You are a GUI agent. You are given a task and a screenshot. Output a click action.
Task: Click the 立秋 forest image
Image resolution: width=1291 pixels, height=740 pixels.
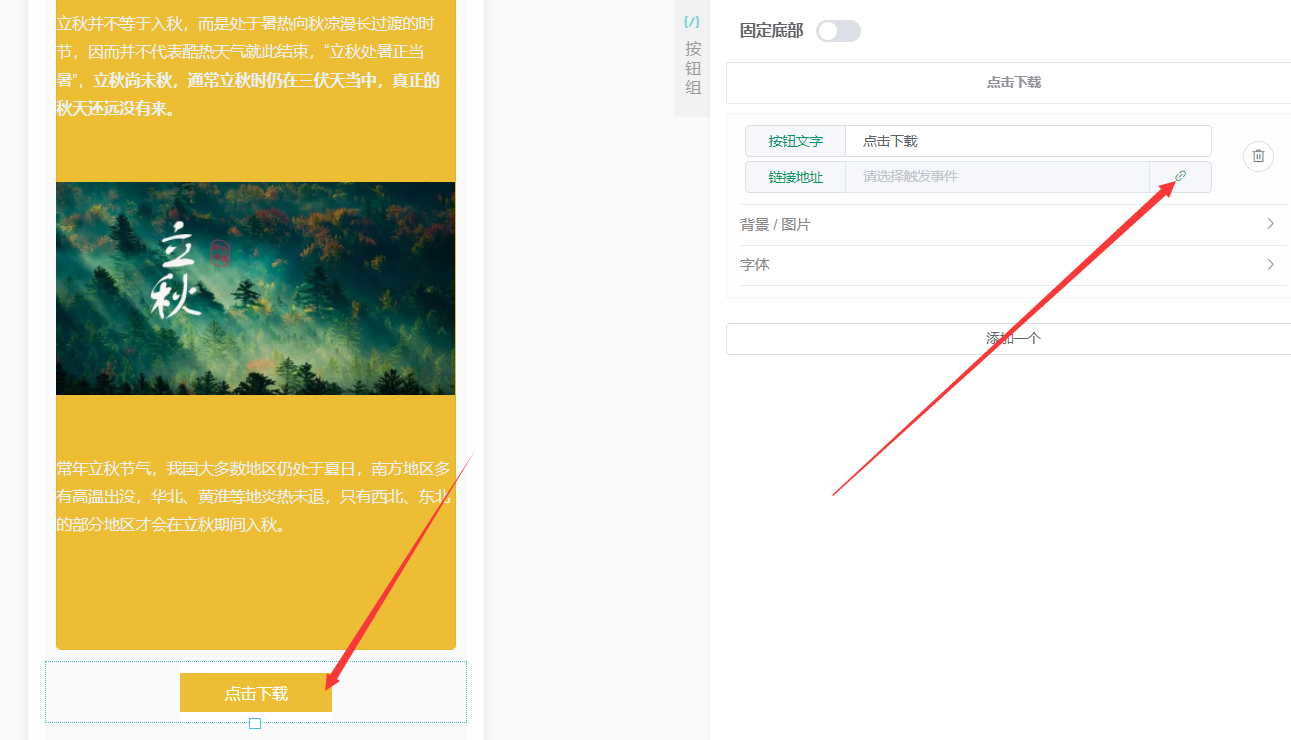(256, 288)
